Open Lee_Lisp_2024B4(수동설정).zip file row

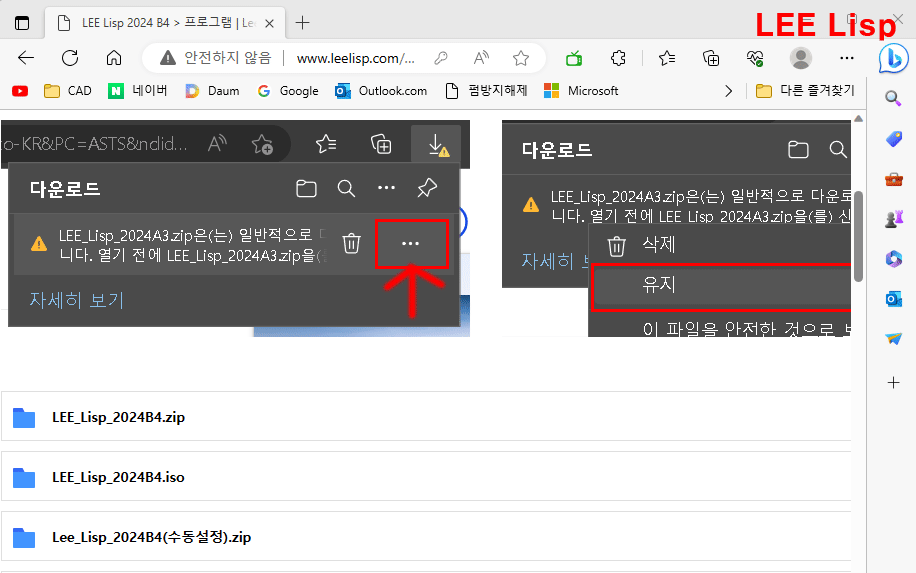coord(426,537)
